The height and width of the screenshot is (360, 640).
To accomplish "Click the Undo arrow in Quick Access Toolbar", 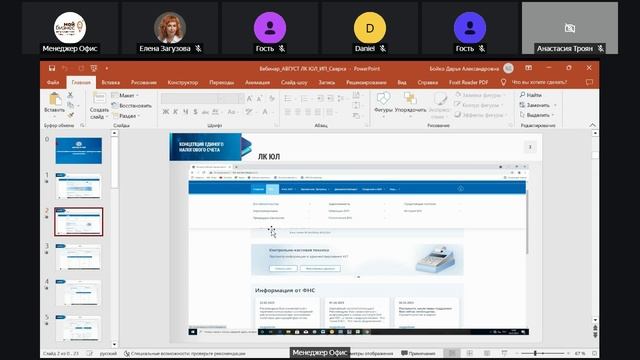I will click(x=65, y=68).
